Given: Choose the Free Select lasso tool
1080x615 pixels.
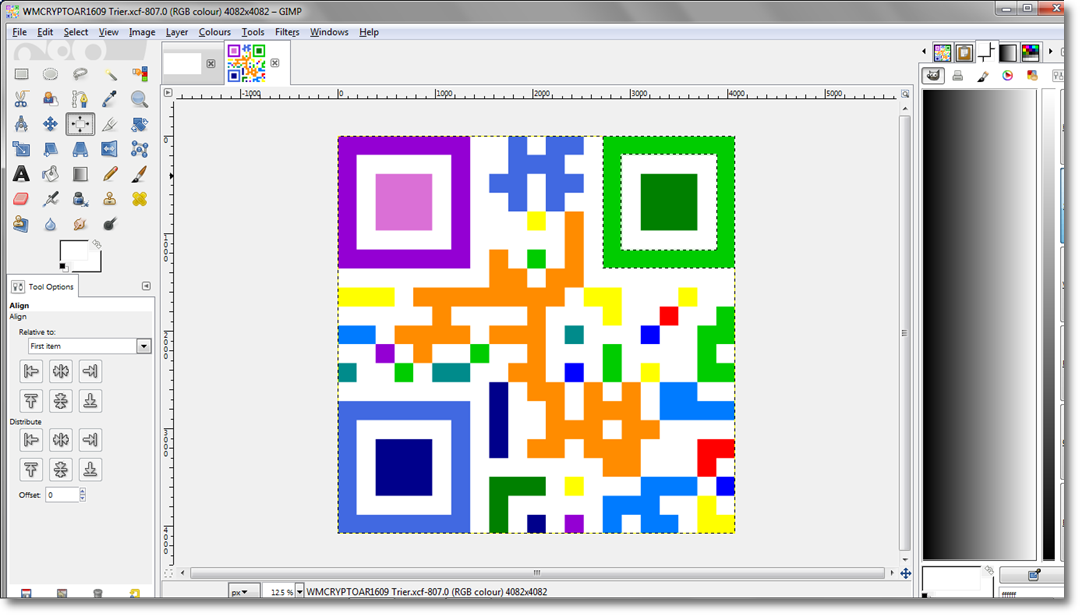Looking at the screenshot, I should 80,74.
